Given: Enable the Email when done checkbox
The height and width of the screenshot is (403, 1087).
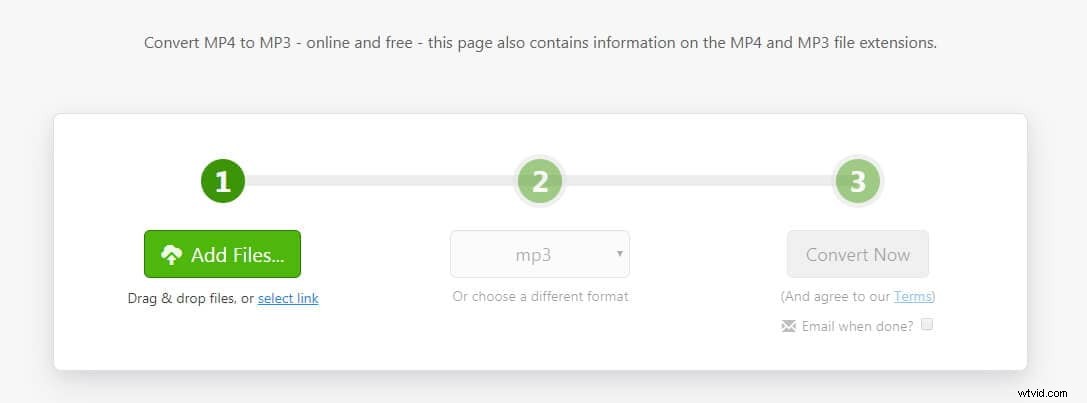Looking at the screenshot, I should [927, 324].
